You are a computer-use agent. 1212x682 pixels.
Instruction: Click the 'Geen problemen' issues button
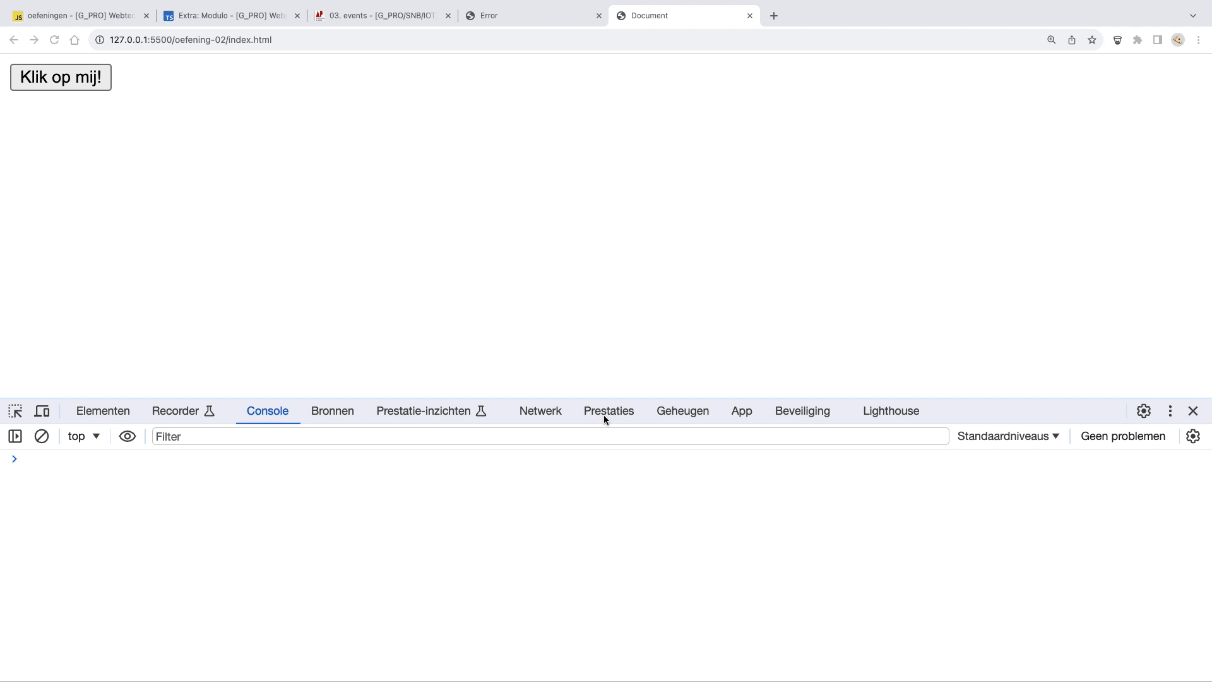point(1122,436)
